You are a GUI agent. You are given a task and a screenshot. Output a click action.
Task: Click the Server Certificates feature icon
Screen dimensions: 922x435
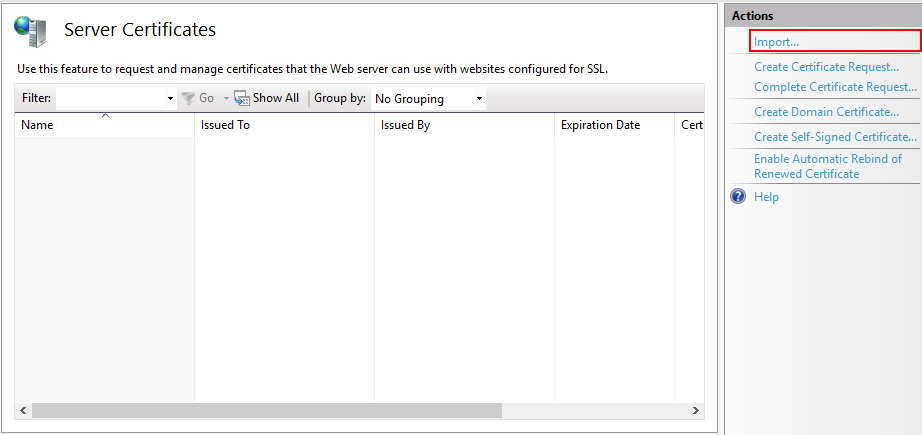30,32
